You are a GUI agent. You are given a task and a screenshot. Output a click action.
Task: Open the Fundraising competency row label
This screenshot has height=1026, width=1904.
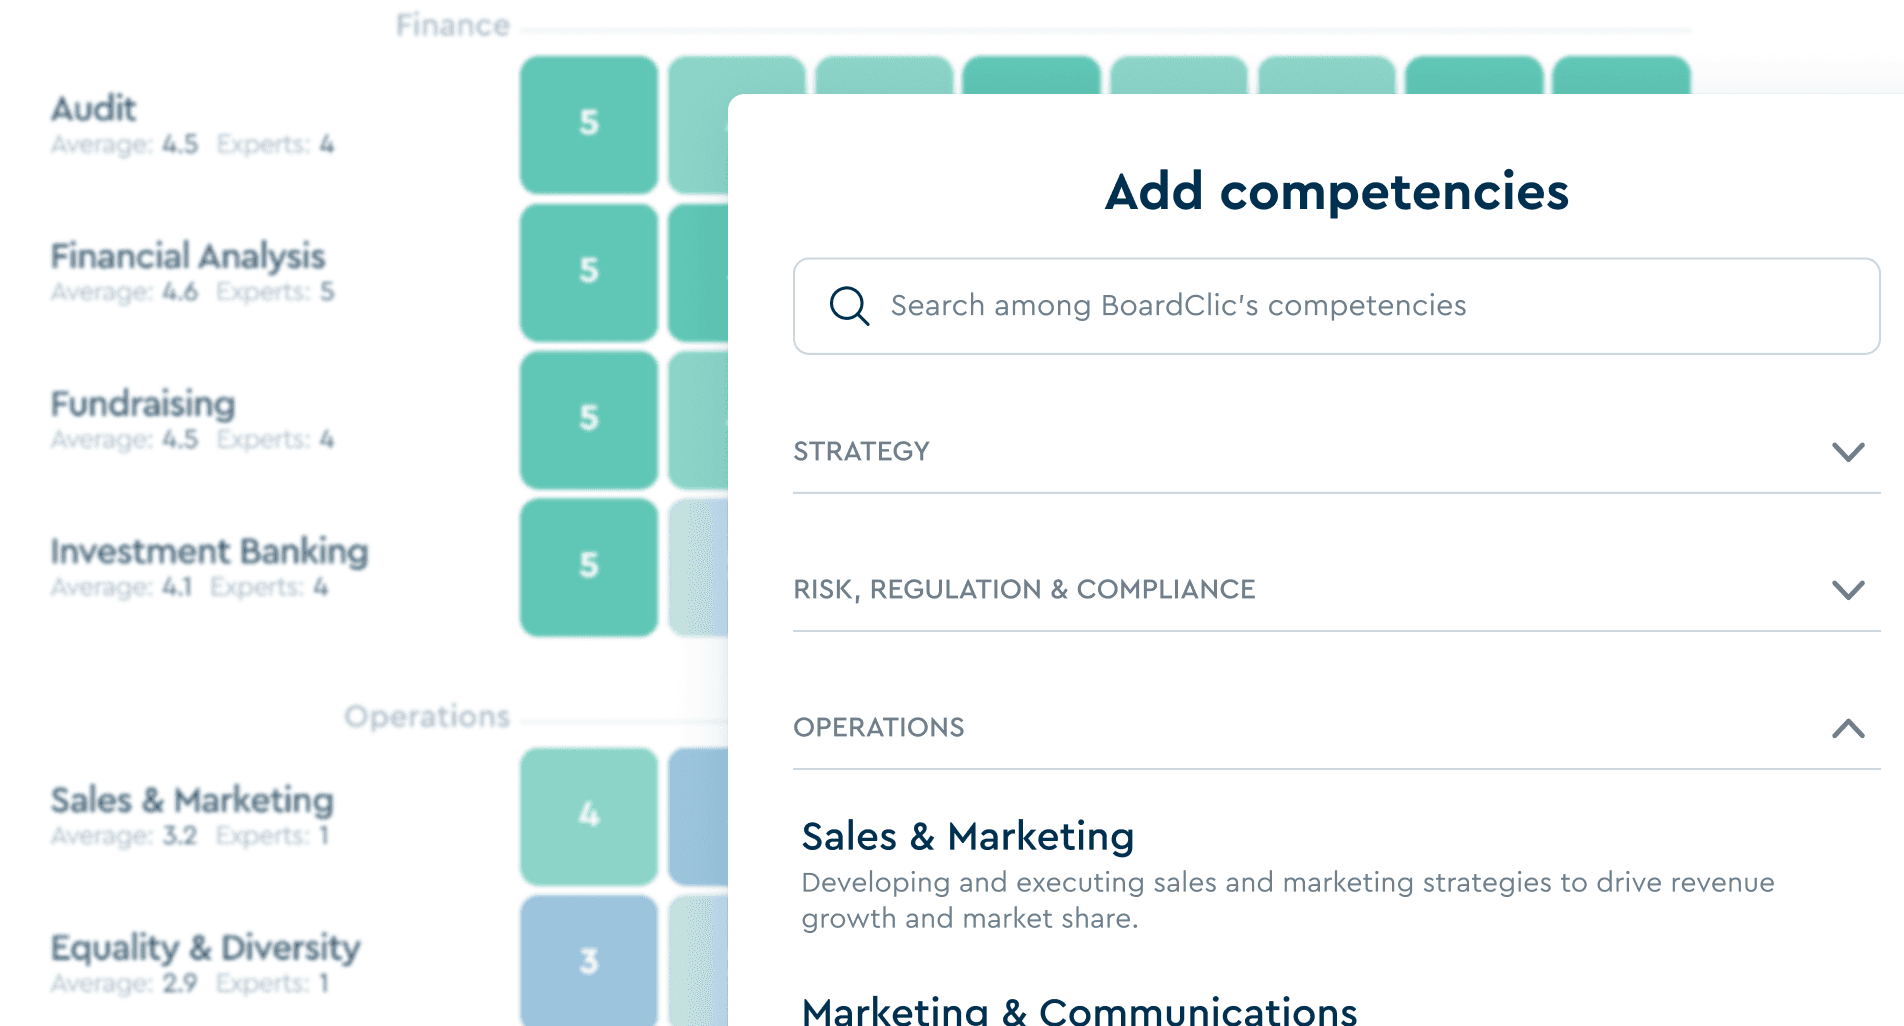tap(143, 404)
